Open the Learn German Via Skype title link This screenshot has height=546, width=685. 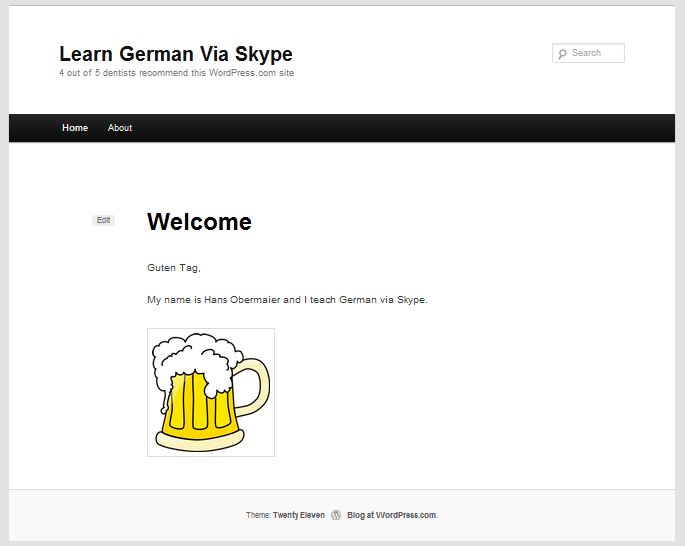(176, 54)
